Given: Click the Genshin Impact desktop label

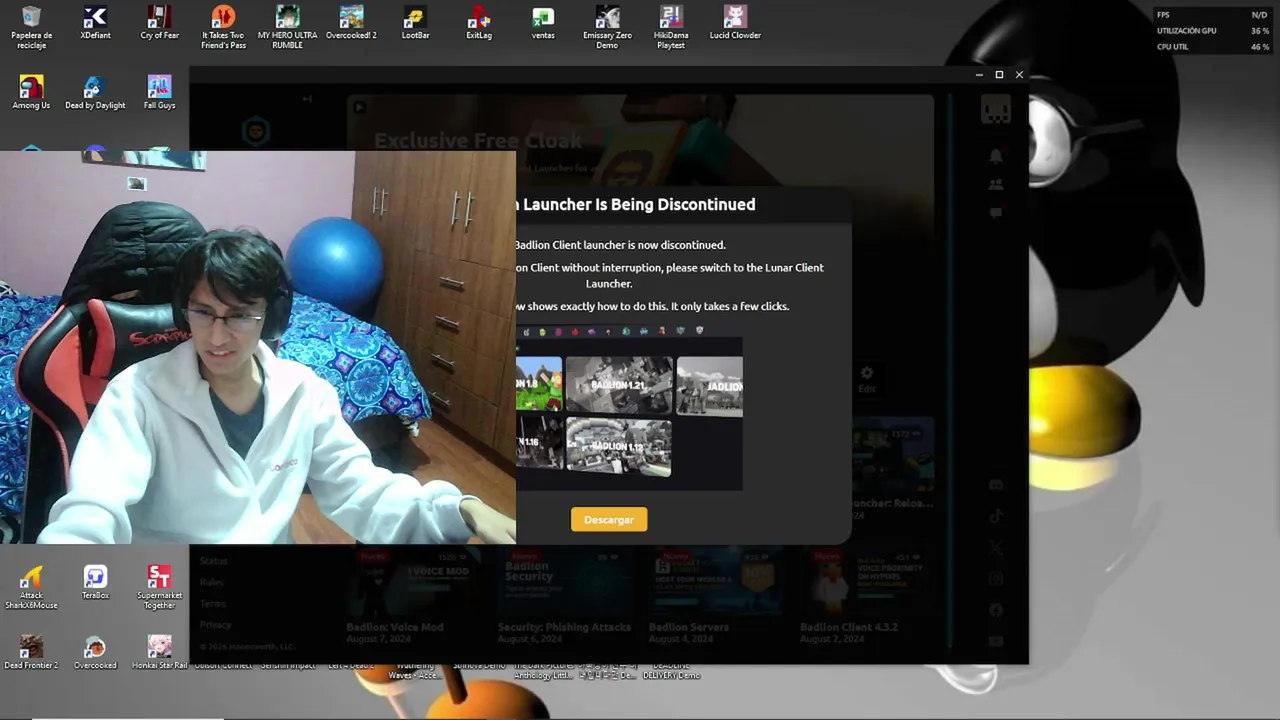Looking at the screenshot, I should 287,666.
